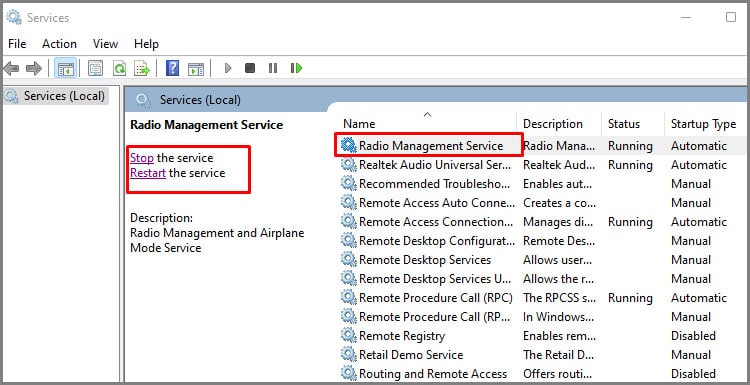Open the Action menu
Viewport: 750px width, 385px height.
point(59,44)
